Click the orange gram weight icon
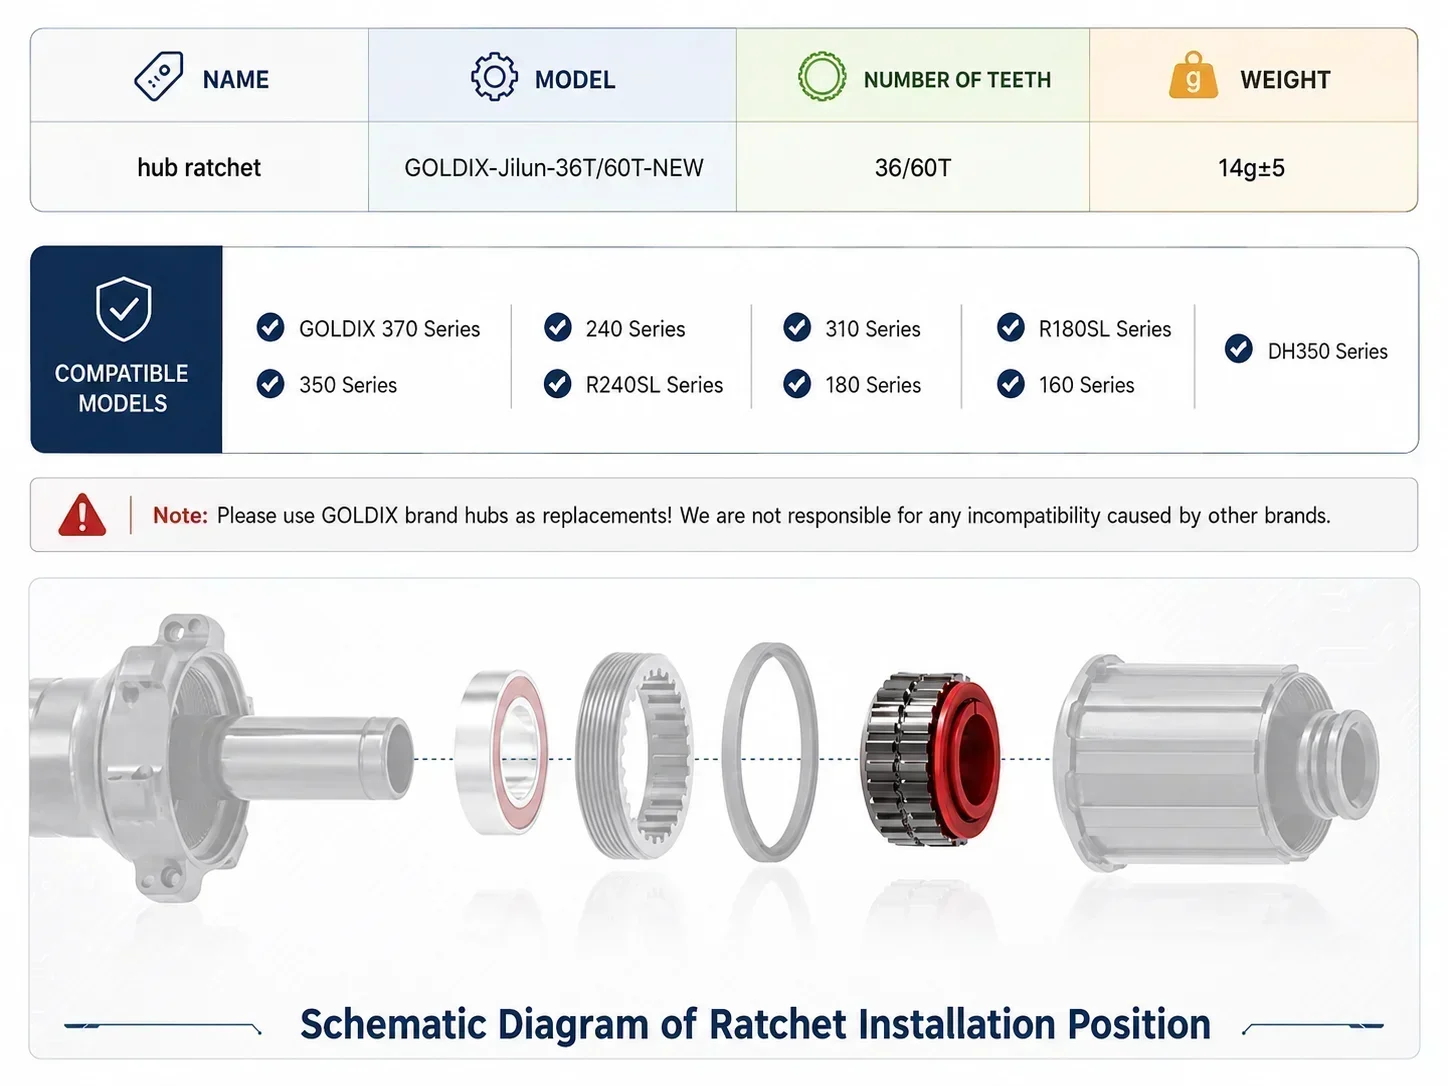This screenshot has width=1448, height=1086. [1193, 75]
